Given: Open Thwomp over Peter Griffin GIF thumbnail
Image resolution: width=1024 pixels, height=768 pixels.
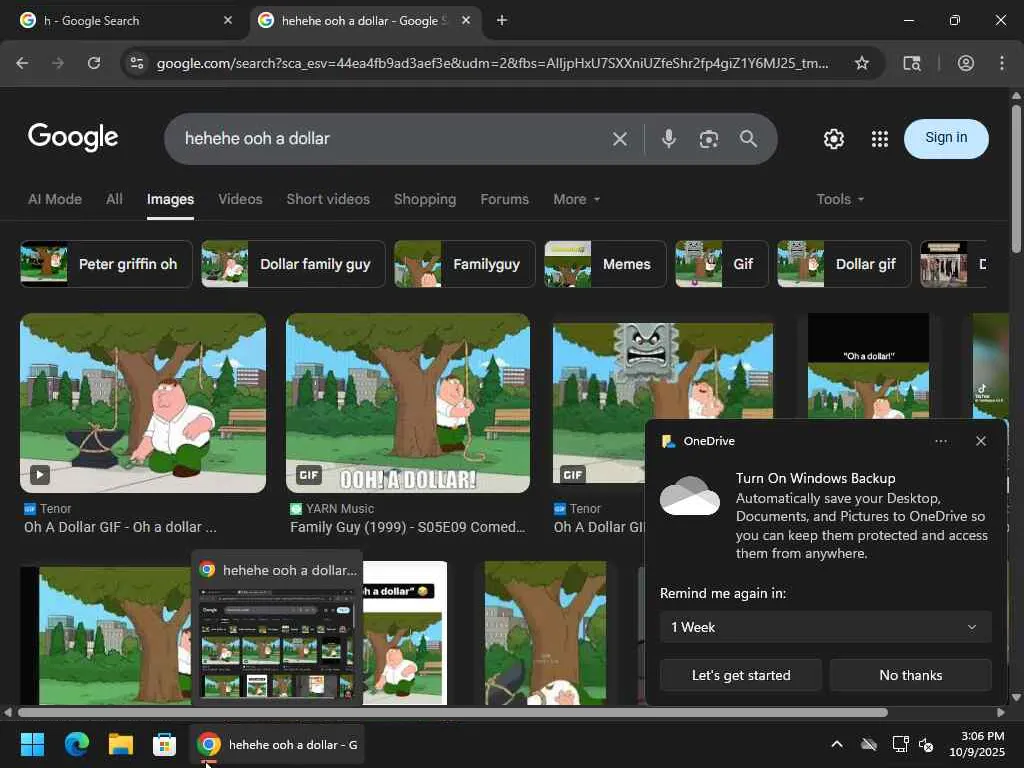Looking at the screenshot, I should (x=663, y=370).
